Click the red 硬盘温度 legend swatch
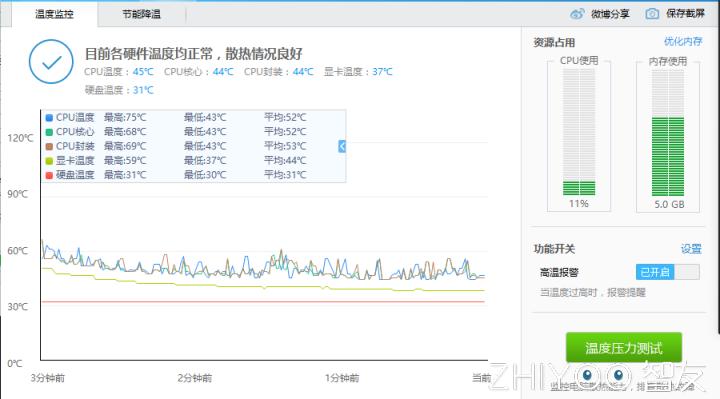The image size is (720, 399). (49, 175)
